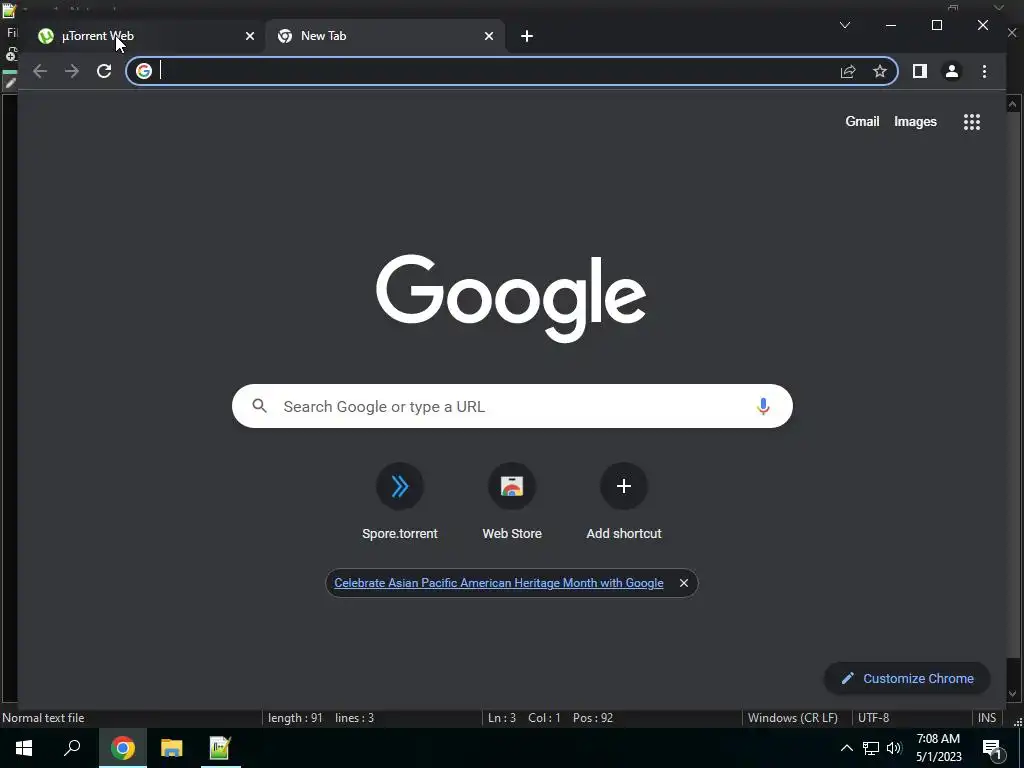Show hidden system tray icons
Screen dimensions: 1024x768
(x=846, y=748)
